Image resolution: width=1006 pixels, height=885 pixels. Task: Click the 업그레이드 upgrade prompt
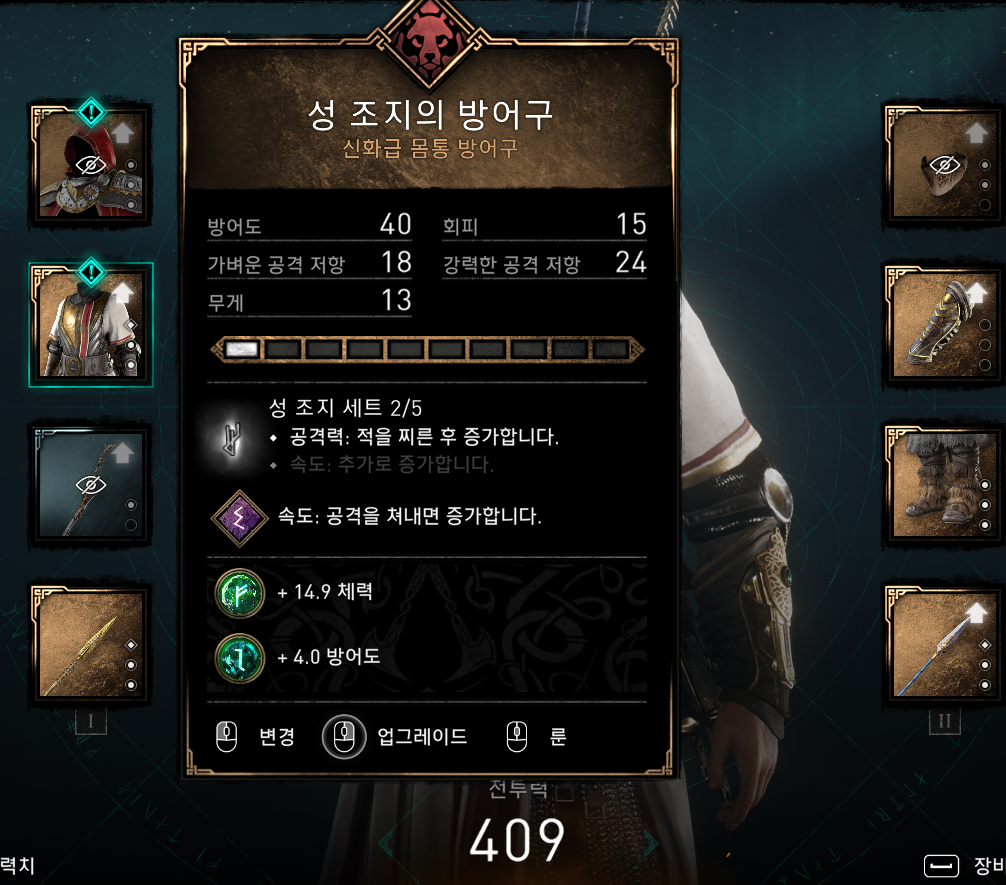[395, 737]
